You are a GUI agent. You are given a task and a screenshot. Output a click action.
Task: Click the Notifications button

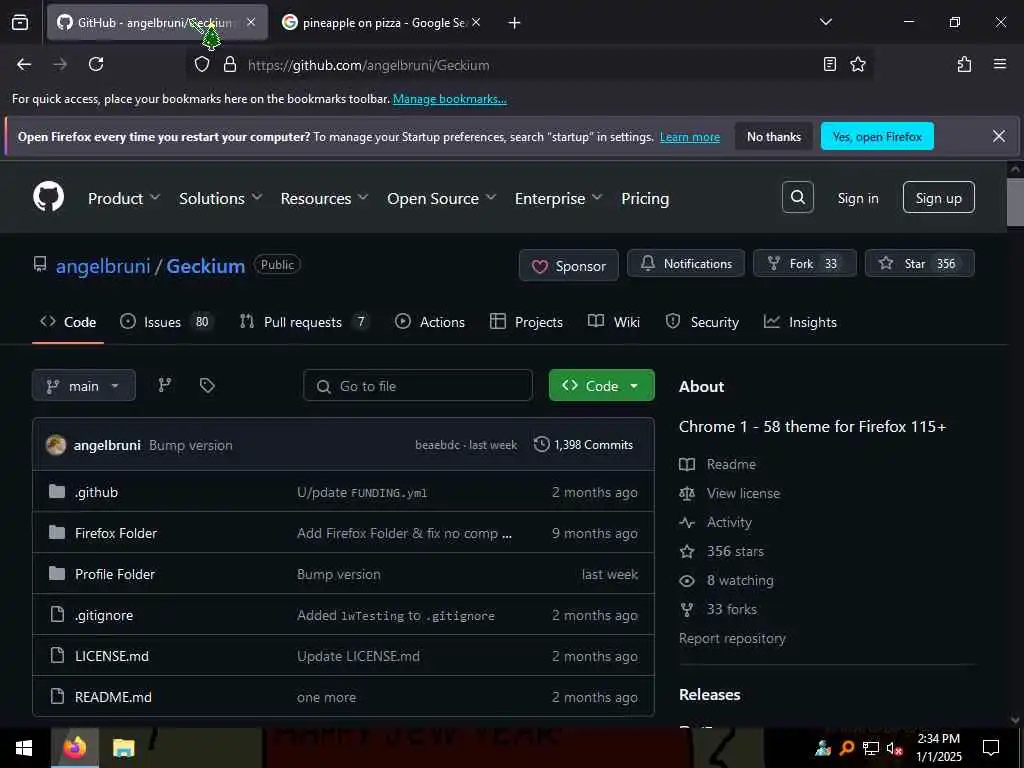[686, 263]
